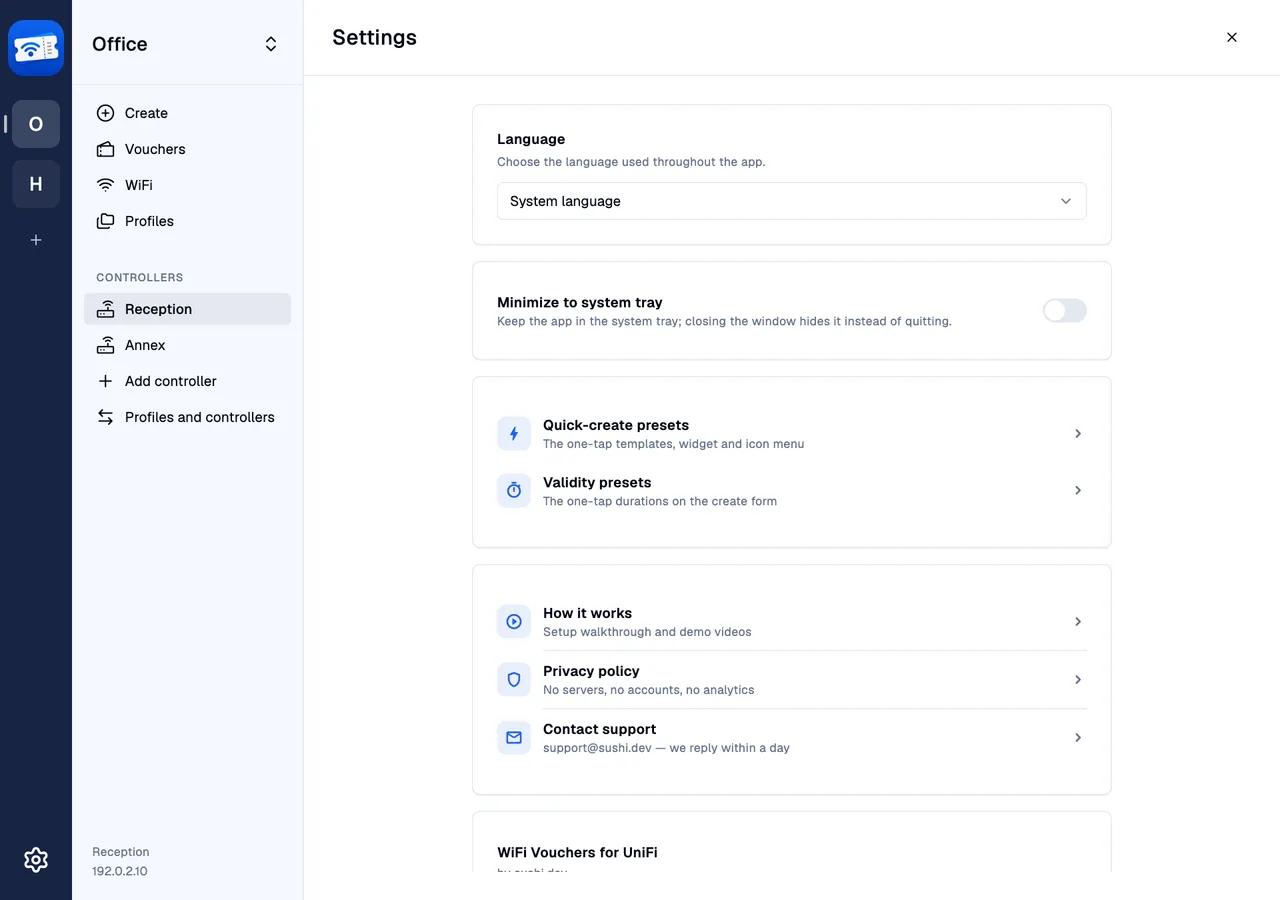The width and height of the screenshot is (1280, 900).
Task: Click "The one-tap durations on the create form"
Action: 660,501
